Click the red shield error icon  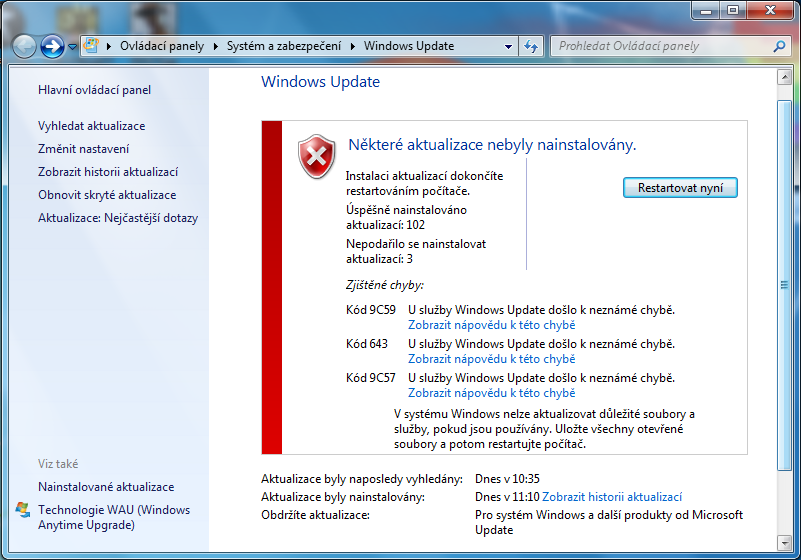[x=317, y=157]
